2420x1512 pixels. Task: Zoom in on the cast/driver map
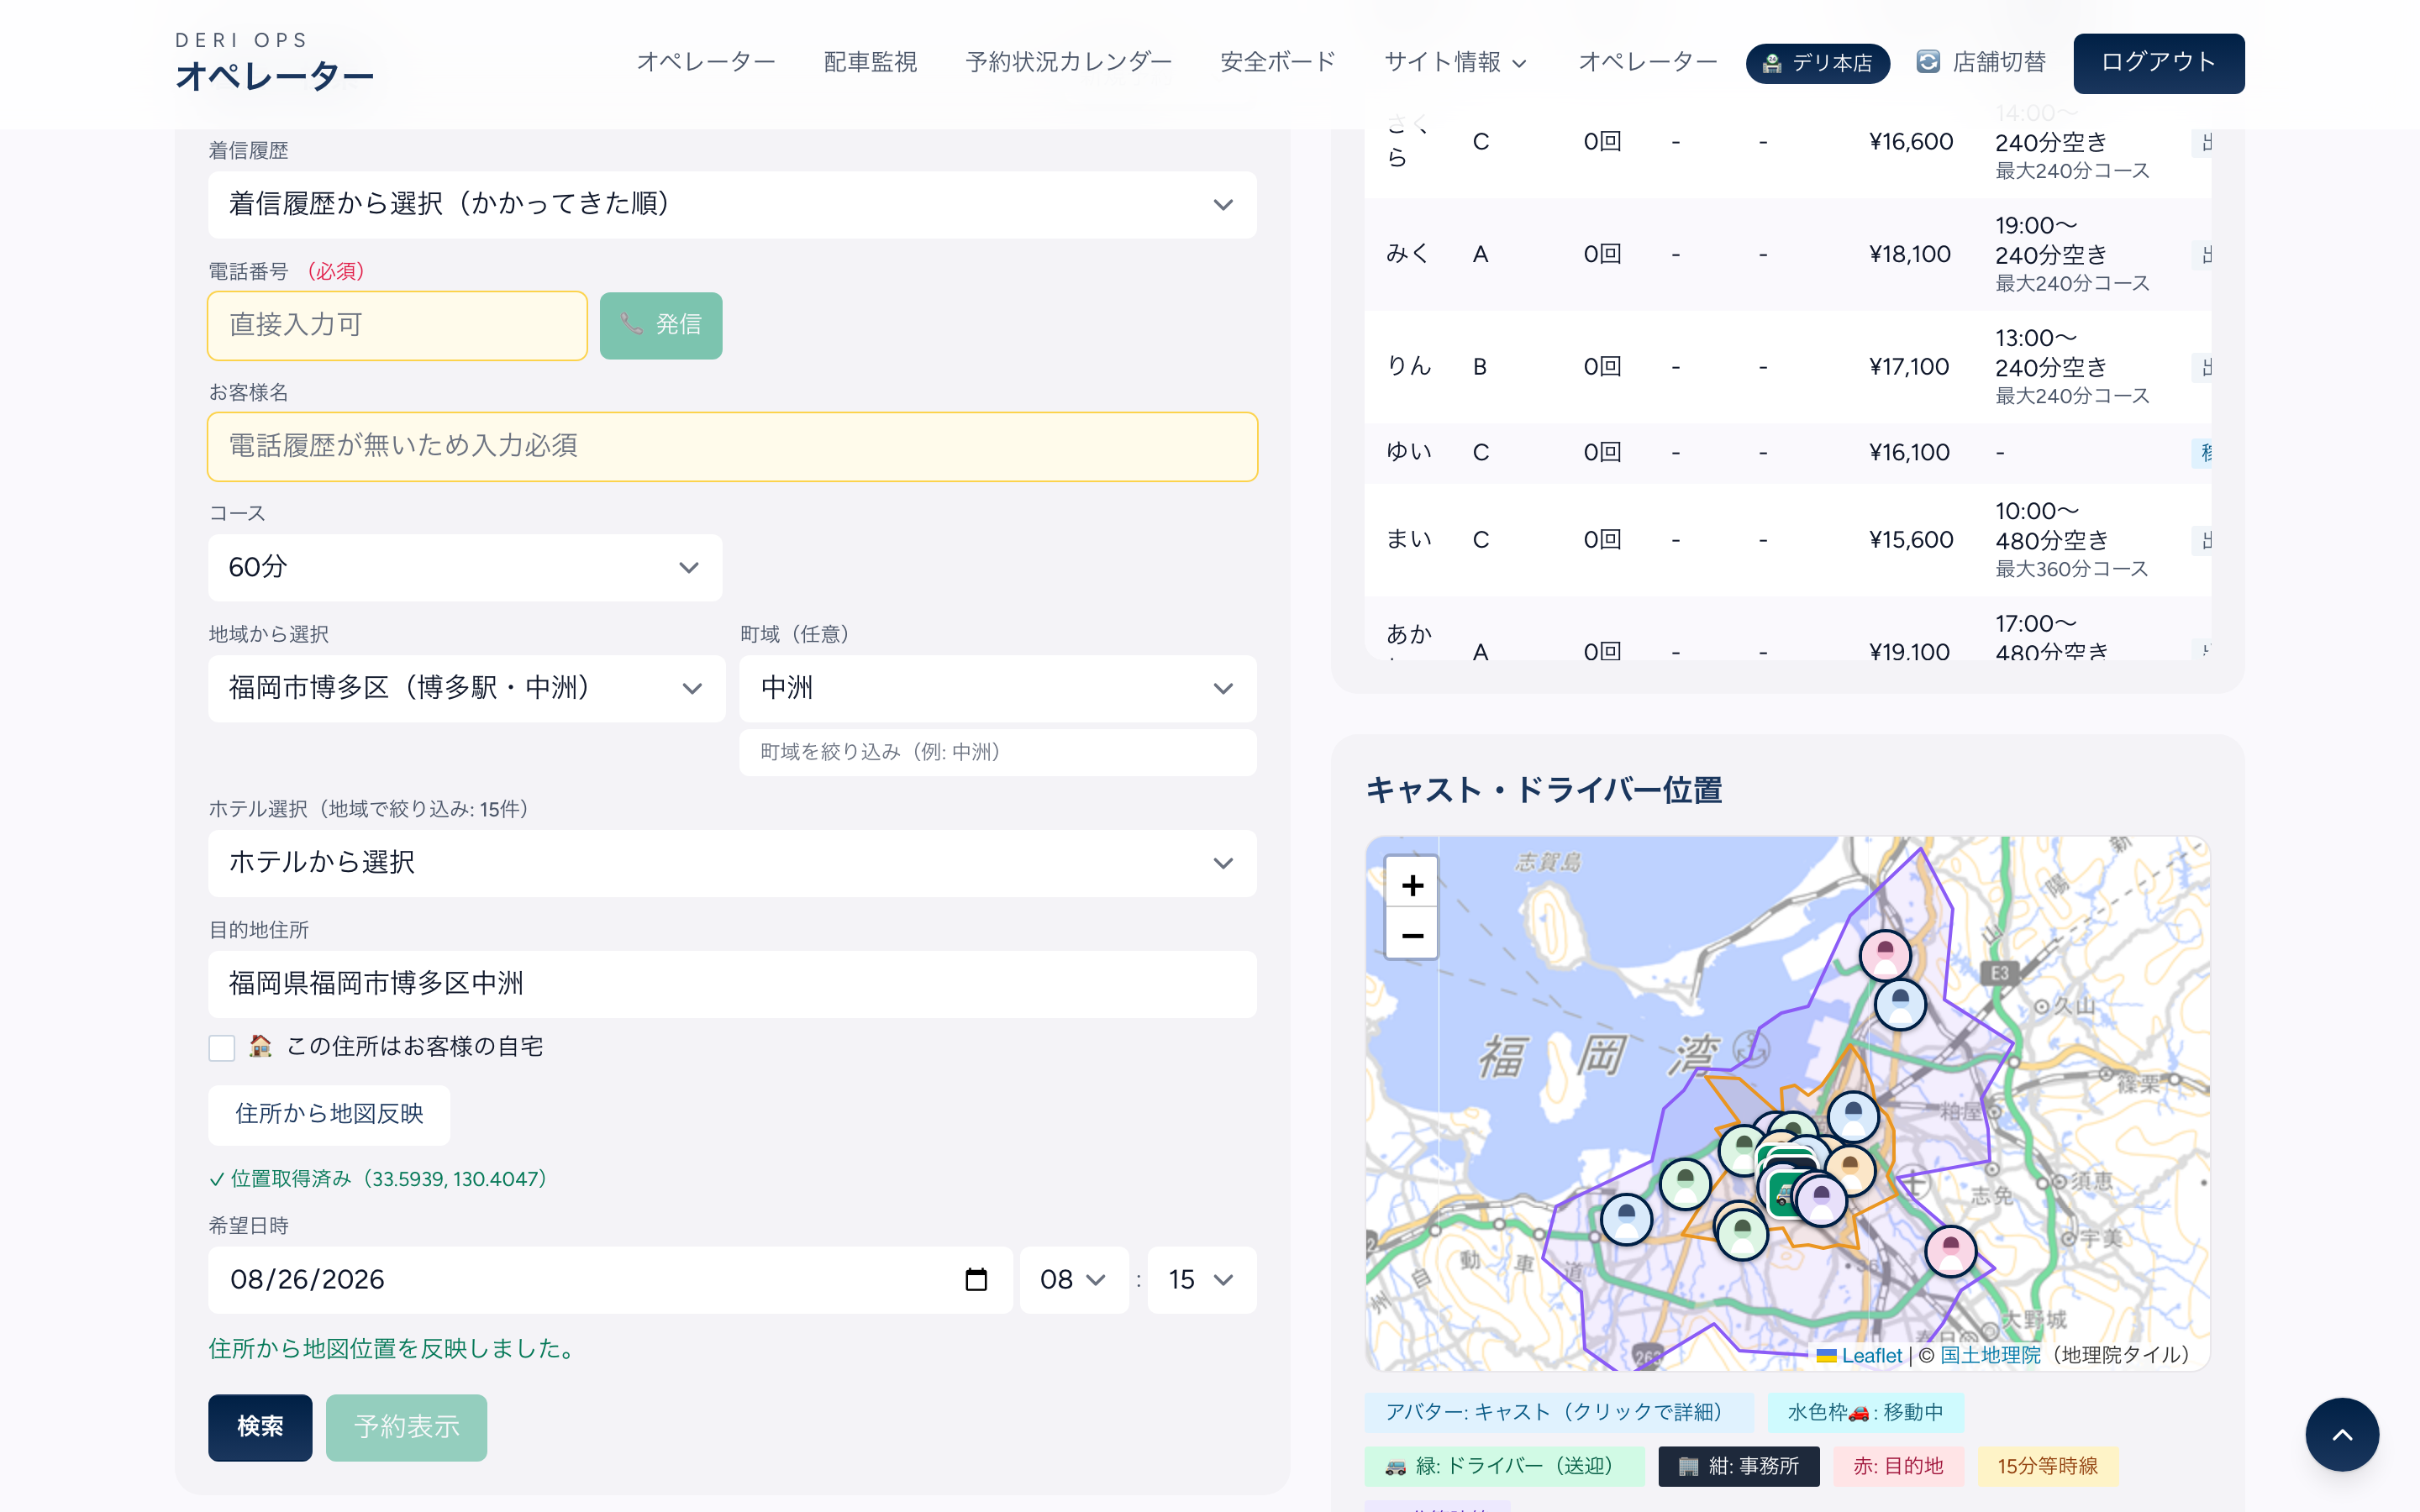pyautogui.click(x=1412, y=884)
